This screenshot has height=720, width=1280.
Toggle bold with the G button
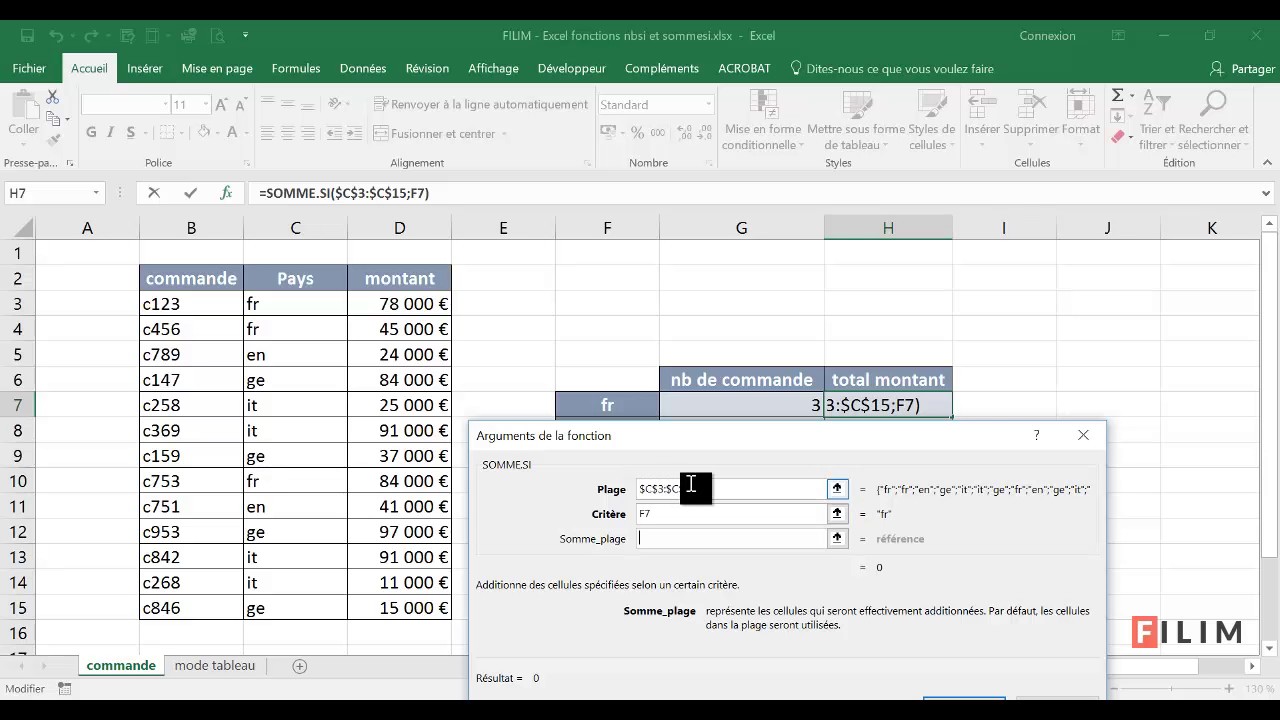tap(91, 133)
